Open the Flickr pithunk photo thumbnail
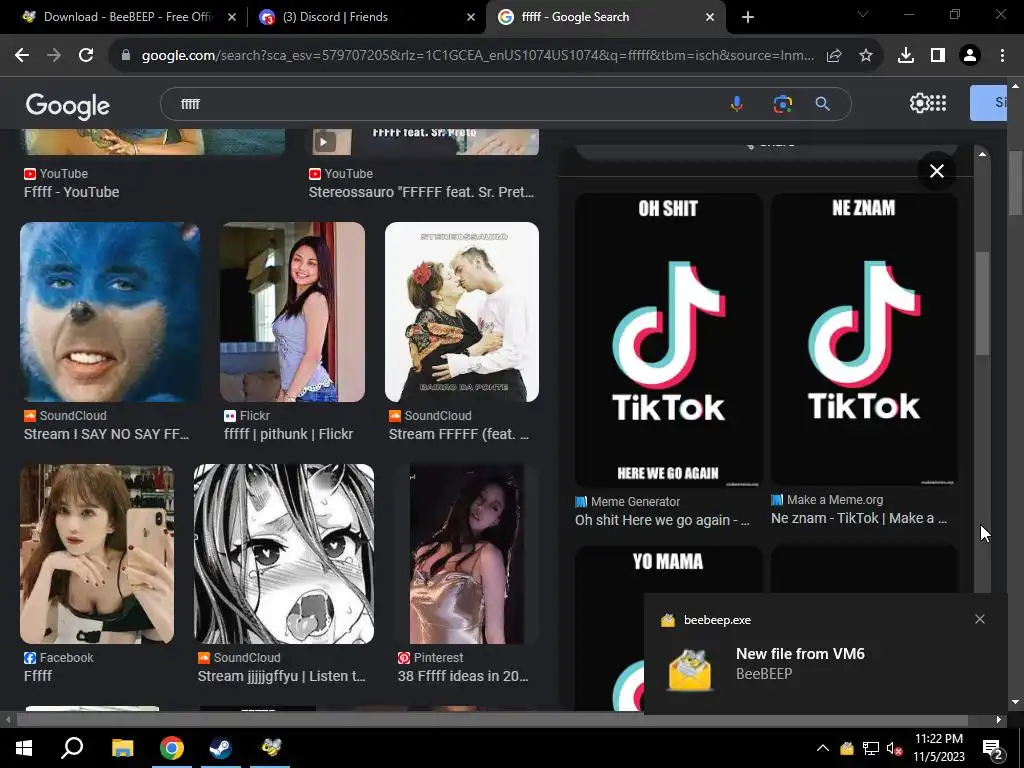The height and width of the screenshot is (768, 1024). [x=293, y=312]
